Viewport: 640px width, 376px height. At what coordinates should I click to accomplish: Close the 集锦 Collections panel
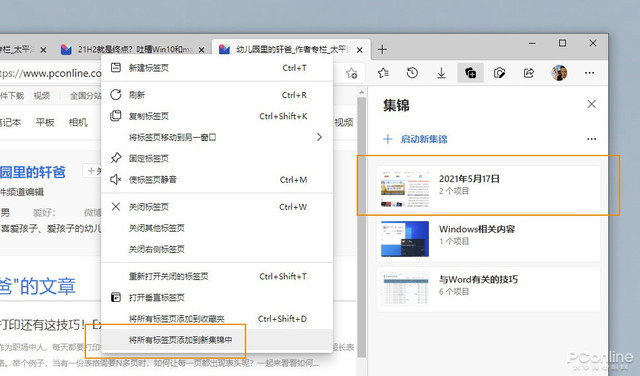pyautogui.click(x=591, y=104)
